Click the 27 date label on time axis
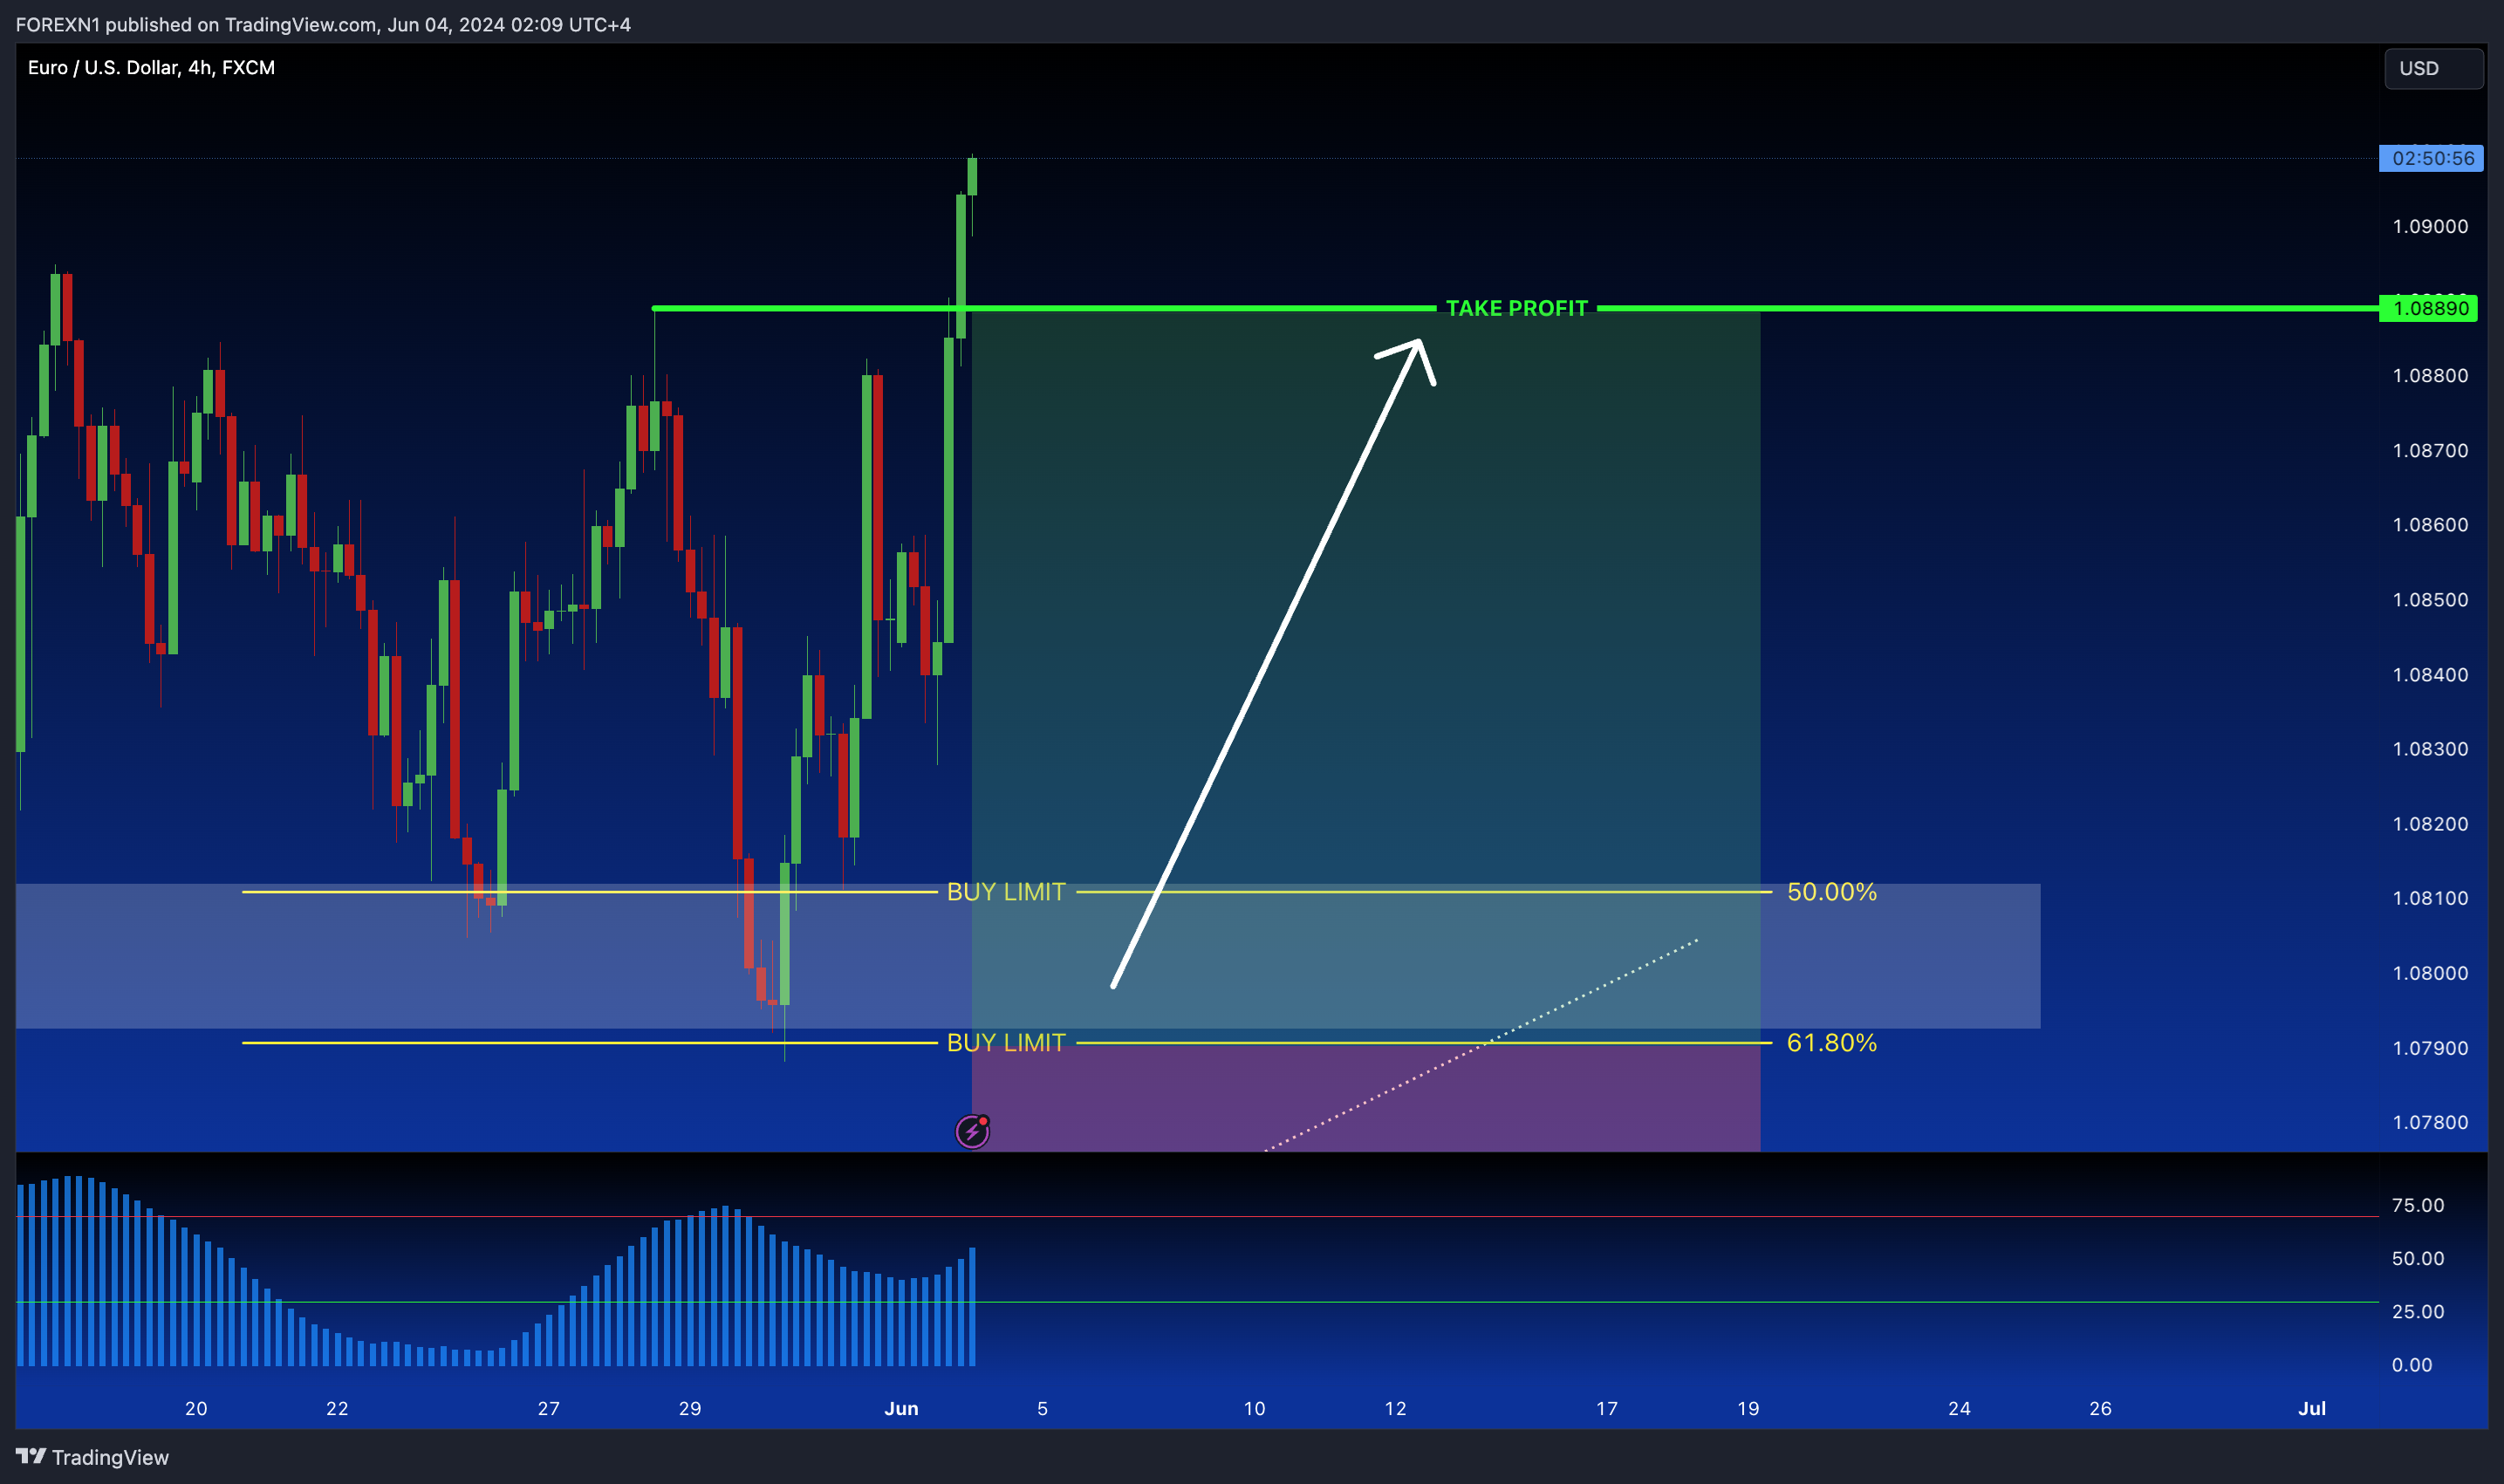 click(x=548, y=1408)
